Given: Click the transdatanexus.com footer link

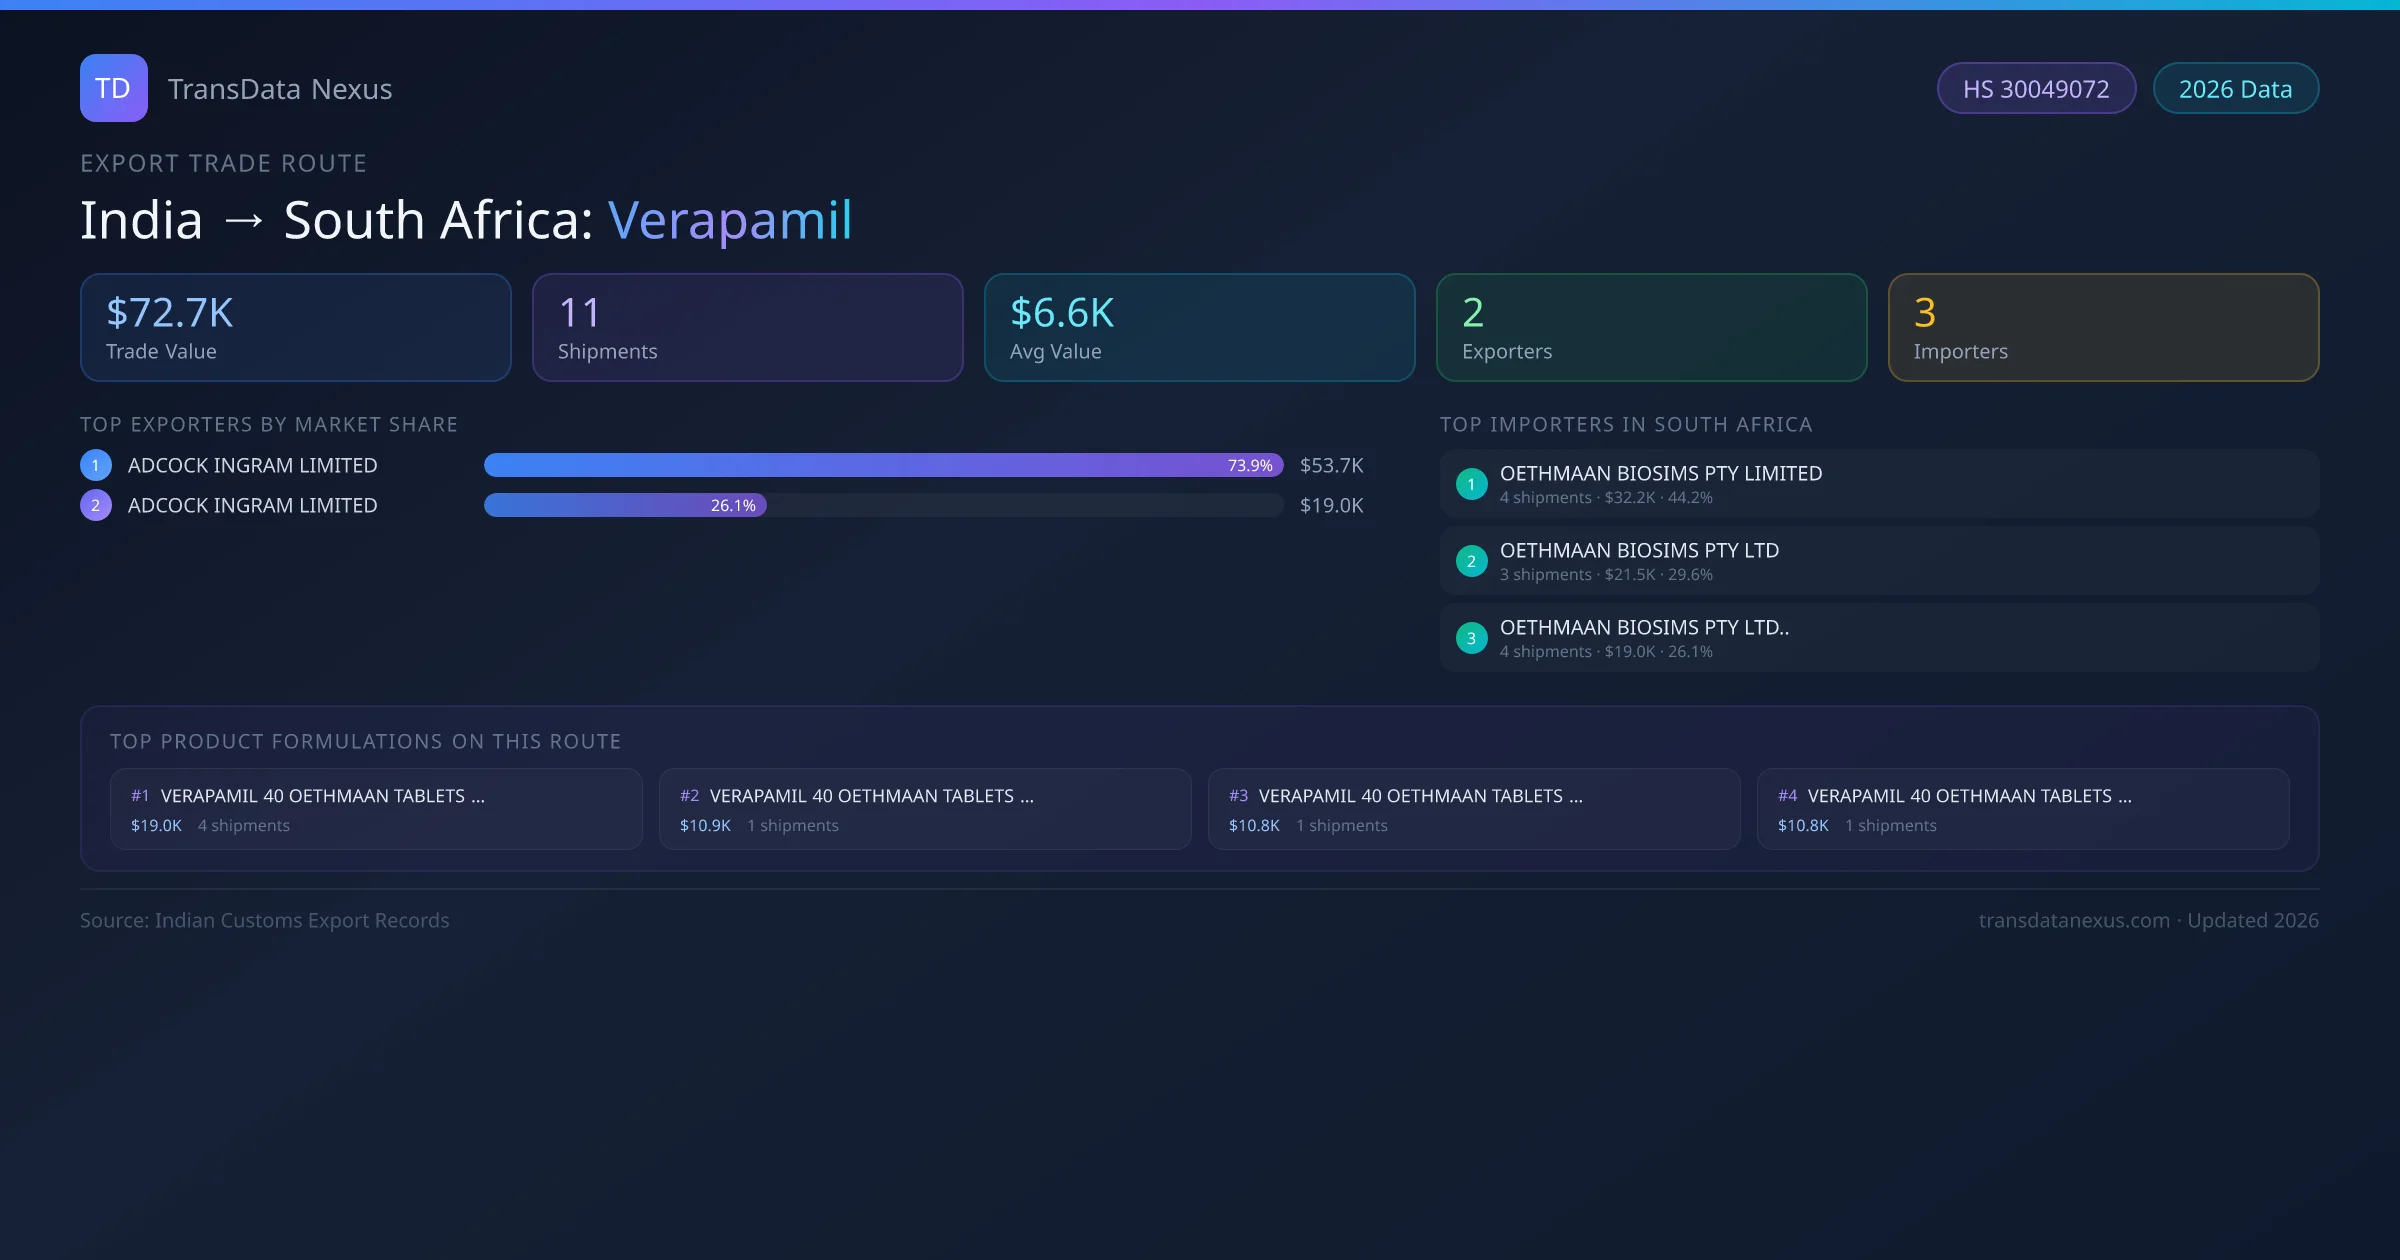Looking at the screenshot, I should point(2074,920).
